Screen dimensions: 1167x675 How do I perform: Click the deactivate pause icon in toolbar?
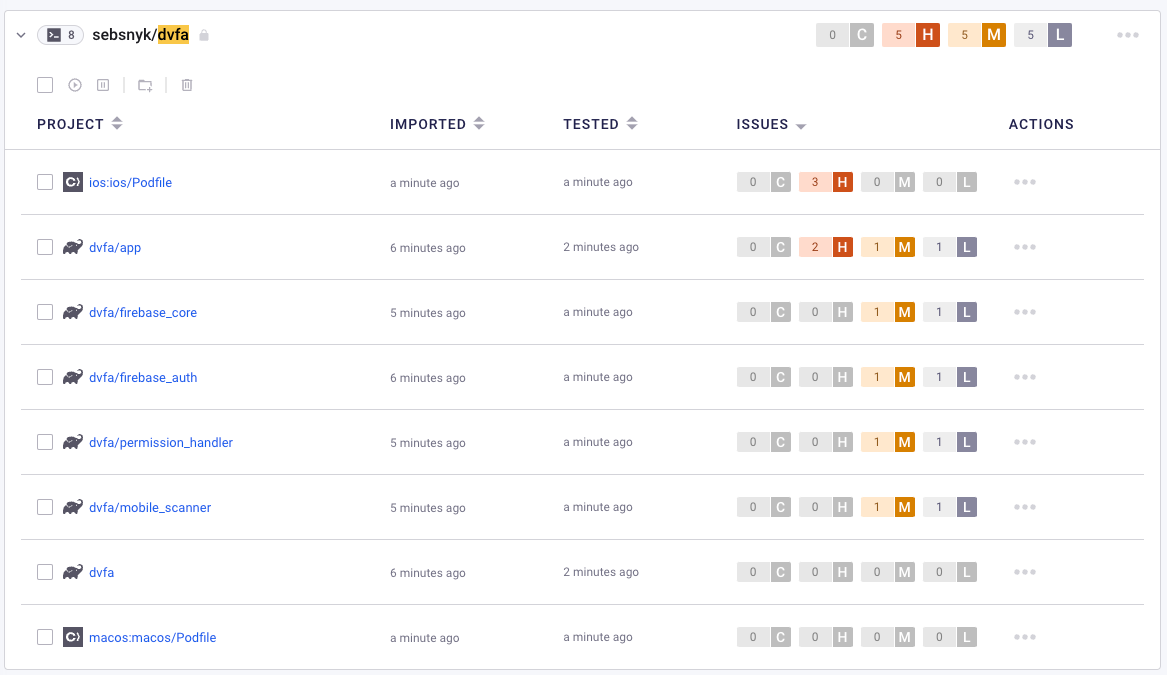coord(103,85)
